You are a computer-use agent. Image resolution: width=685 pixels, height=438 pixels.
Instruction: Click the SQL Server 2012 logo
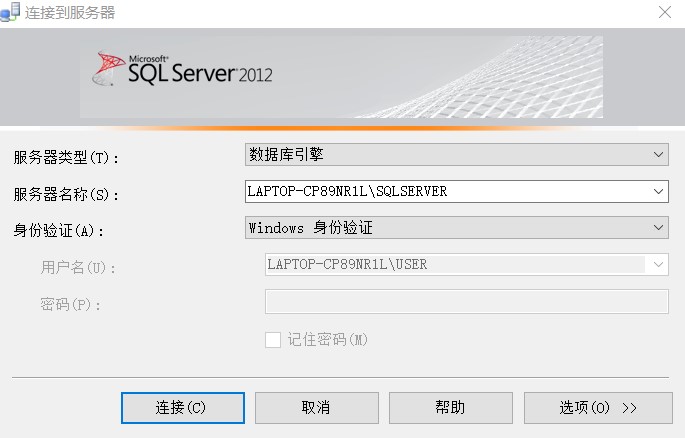[x=183, y=70]
